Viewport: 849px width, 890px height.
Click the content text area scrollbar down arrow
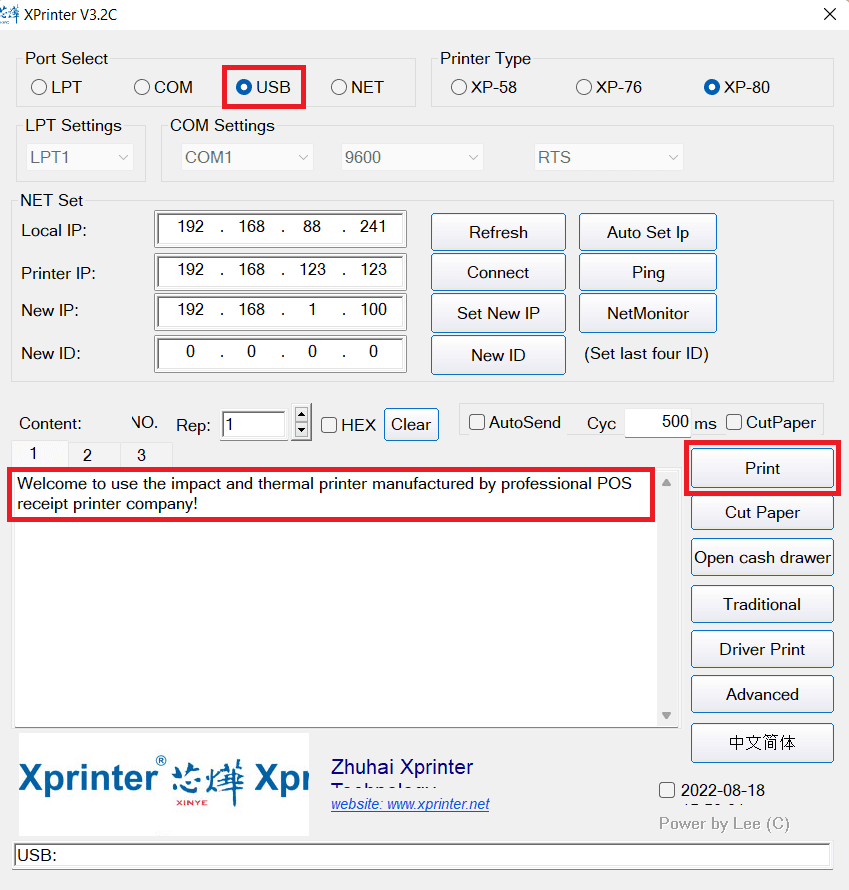pyautogui.click(x=666, y=715)
